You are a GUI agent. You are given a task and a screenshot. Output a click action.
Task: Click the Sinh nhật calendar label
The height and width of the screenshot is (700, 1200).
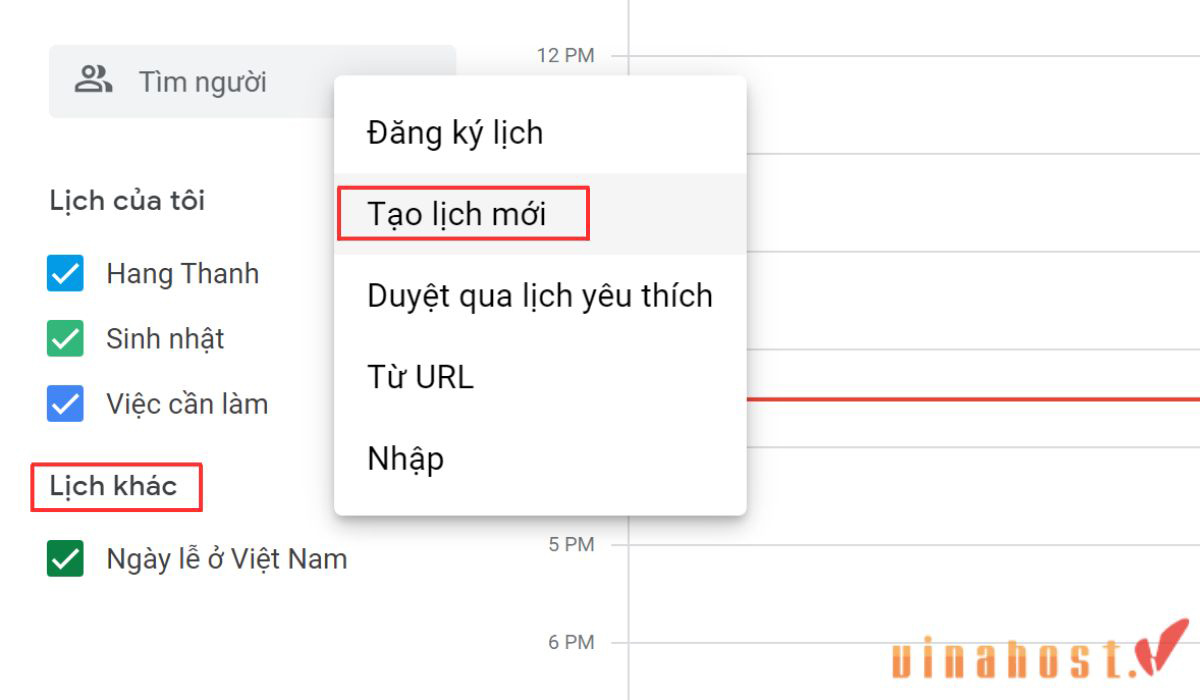(x=165, y=339)
